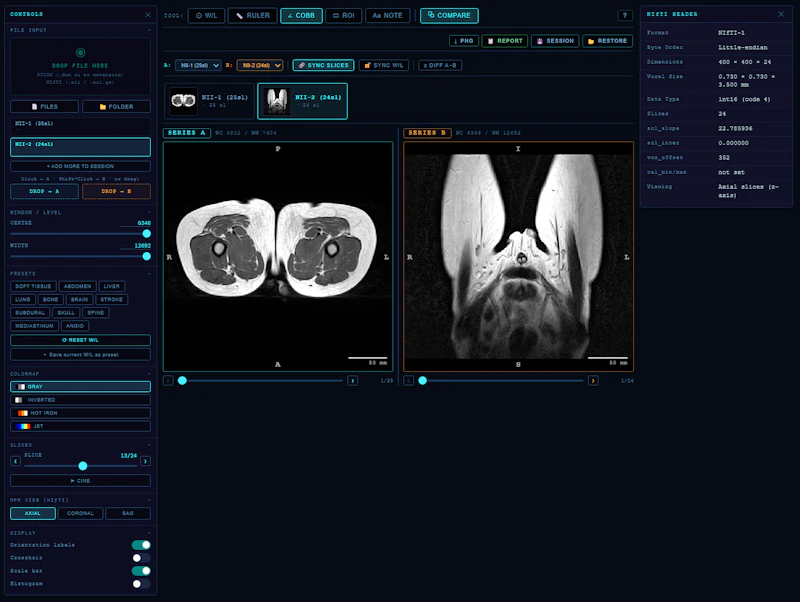
Task: Select the ROI rectangle tool
Action: coord(343,16)
